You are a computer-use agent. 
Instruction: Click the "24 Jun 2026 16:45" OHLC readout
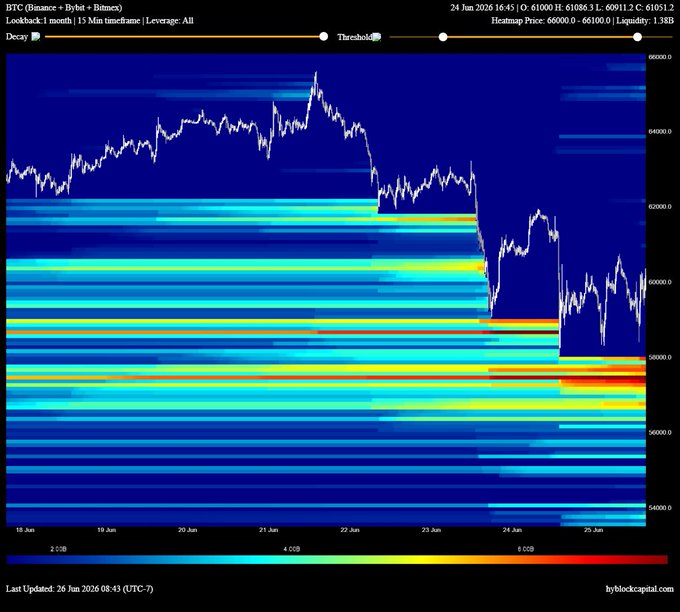click(562, 7)
